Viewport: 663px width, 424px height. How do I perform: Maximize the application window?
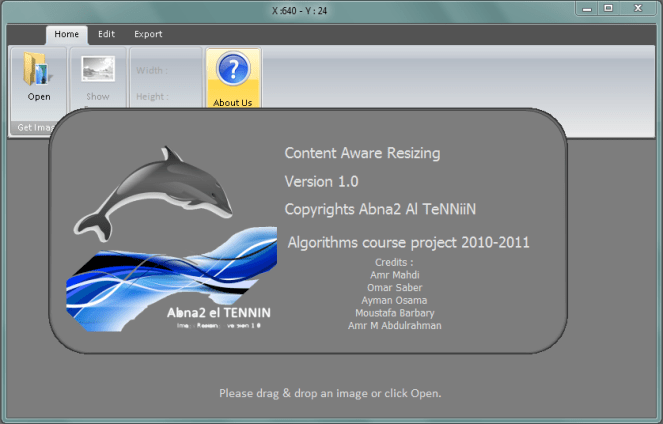tap(608, 8)
